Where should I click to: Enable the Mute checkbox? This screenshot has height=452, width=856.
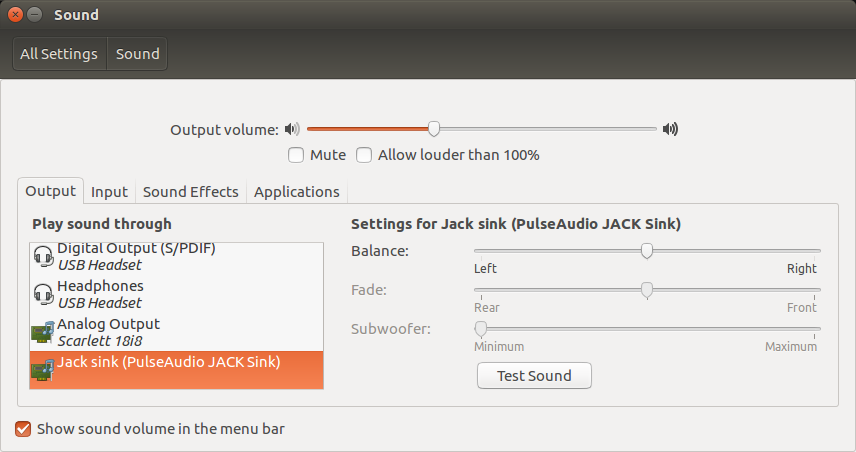pos(296,155)
